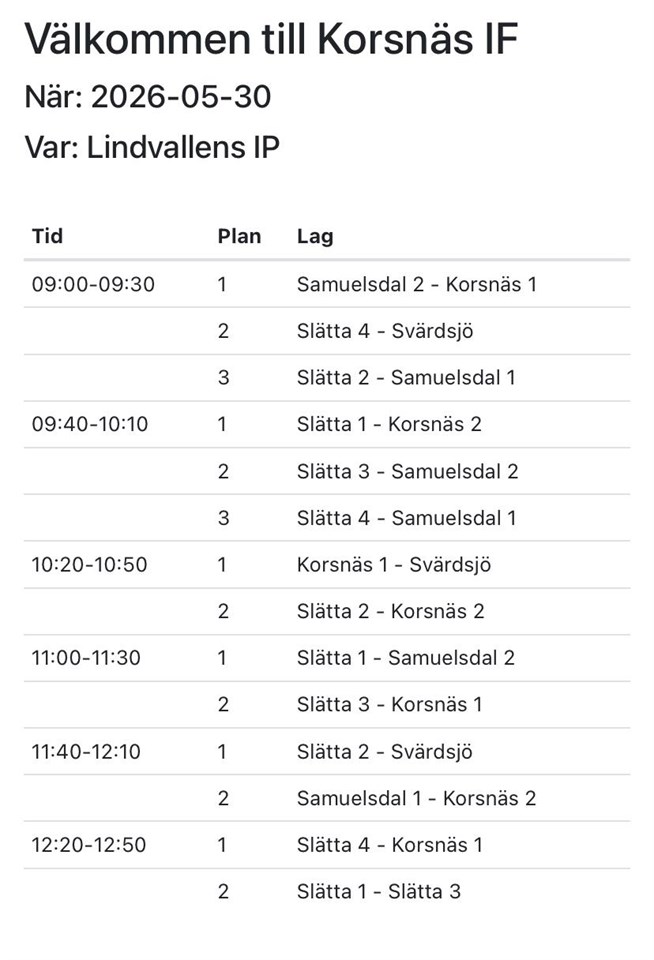Click the Lag column header
Viewport: 654px width, 960px height.
[315, 236]
